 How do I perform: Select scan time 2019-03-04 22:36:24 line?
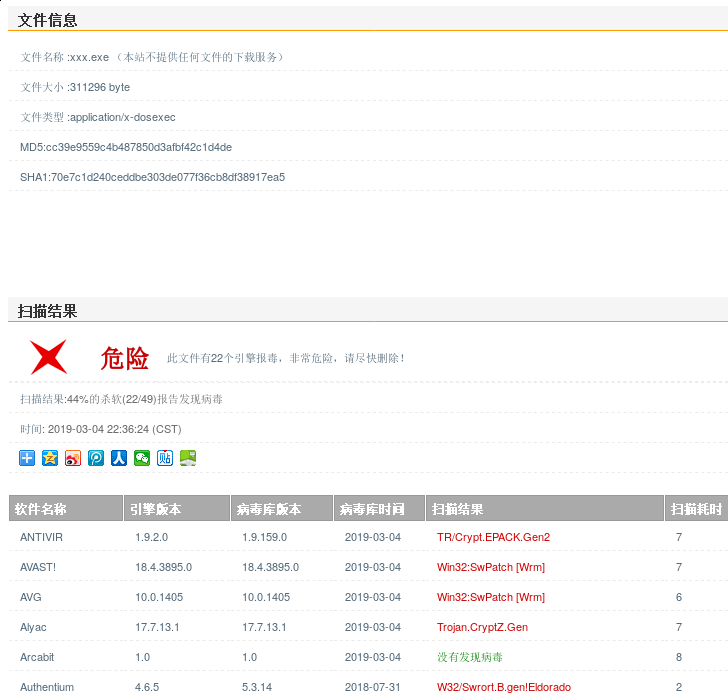click(101, 429)
